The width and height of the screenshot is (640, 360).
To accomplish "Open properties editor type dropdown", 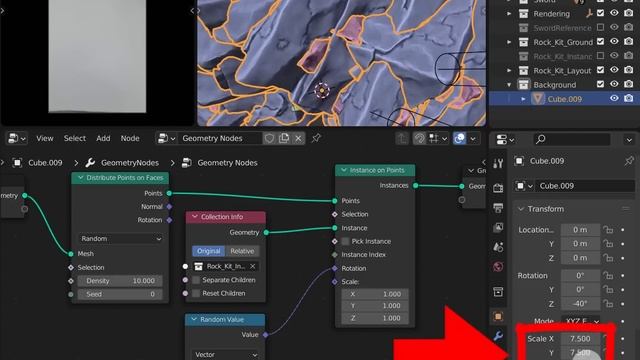I will pos(505,140).
